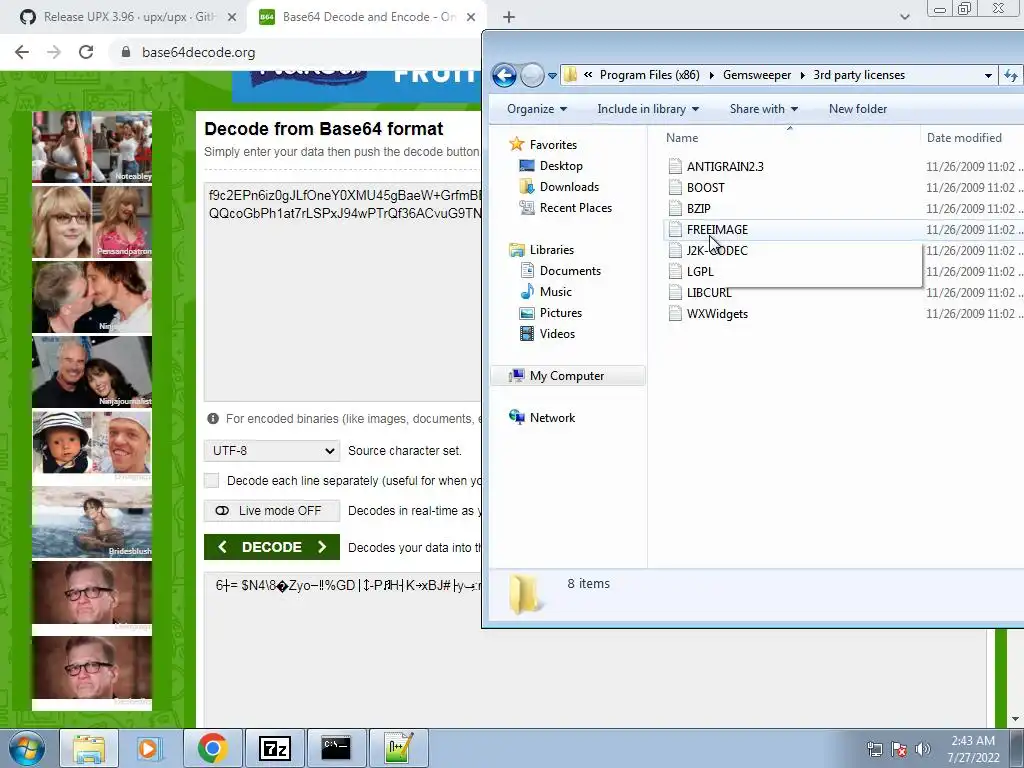This screenshot has width=1024, height=768.
Task: Check Decode each line separately checkbox
Action: (x=211, y=481)
